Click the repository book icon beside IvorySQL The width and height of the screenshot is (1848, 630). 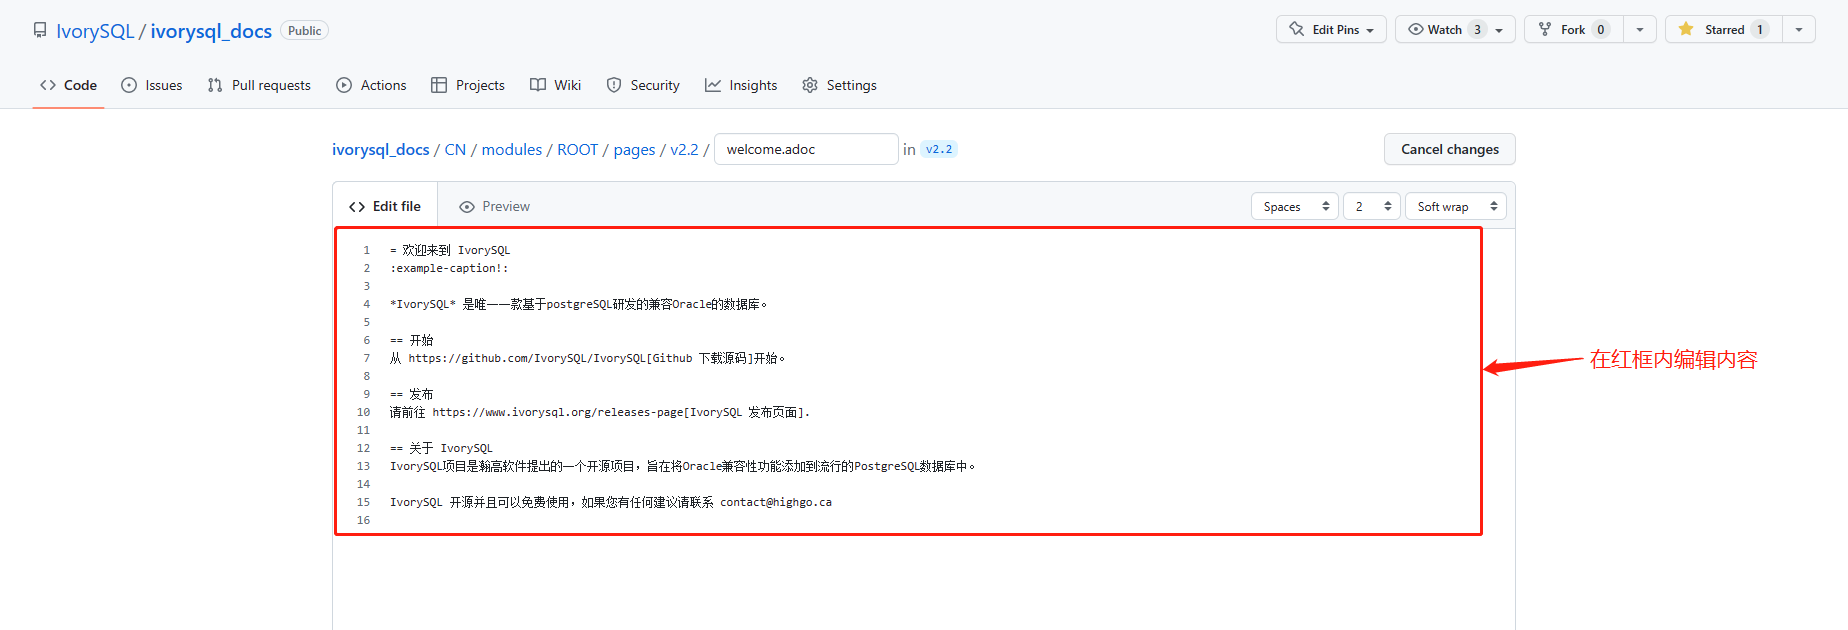pos(40,30)
